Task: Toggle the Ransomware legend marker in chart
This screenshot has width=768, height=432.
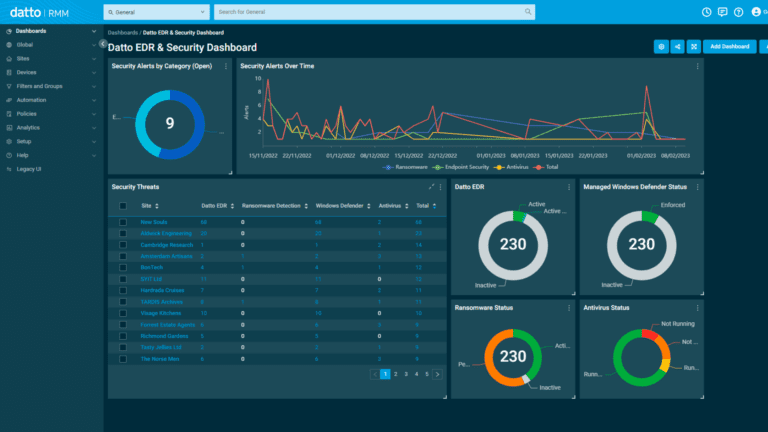Action: click(388, 168)
